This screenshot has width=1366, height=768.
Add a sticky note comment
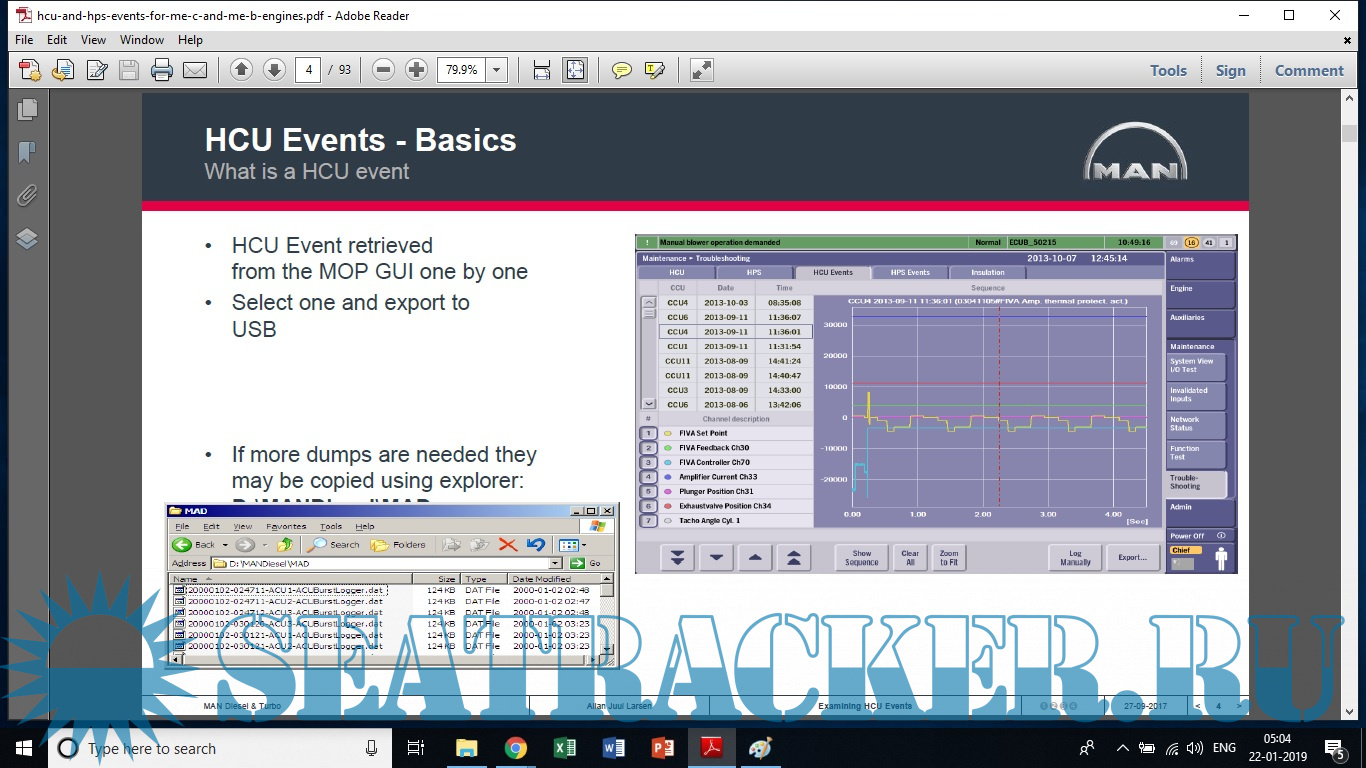pyautogui.click(x=622, y=70)
